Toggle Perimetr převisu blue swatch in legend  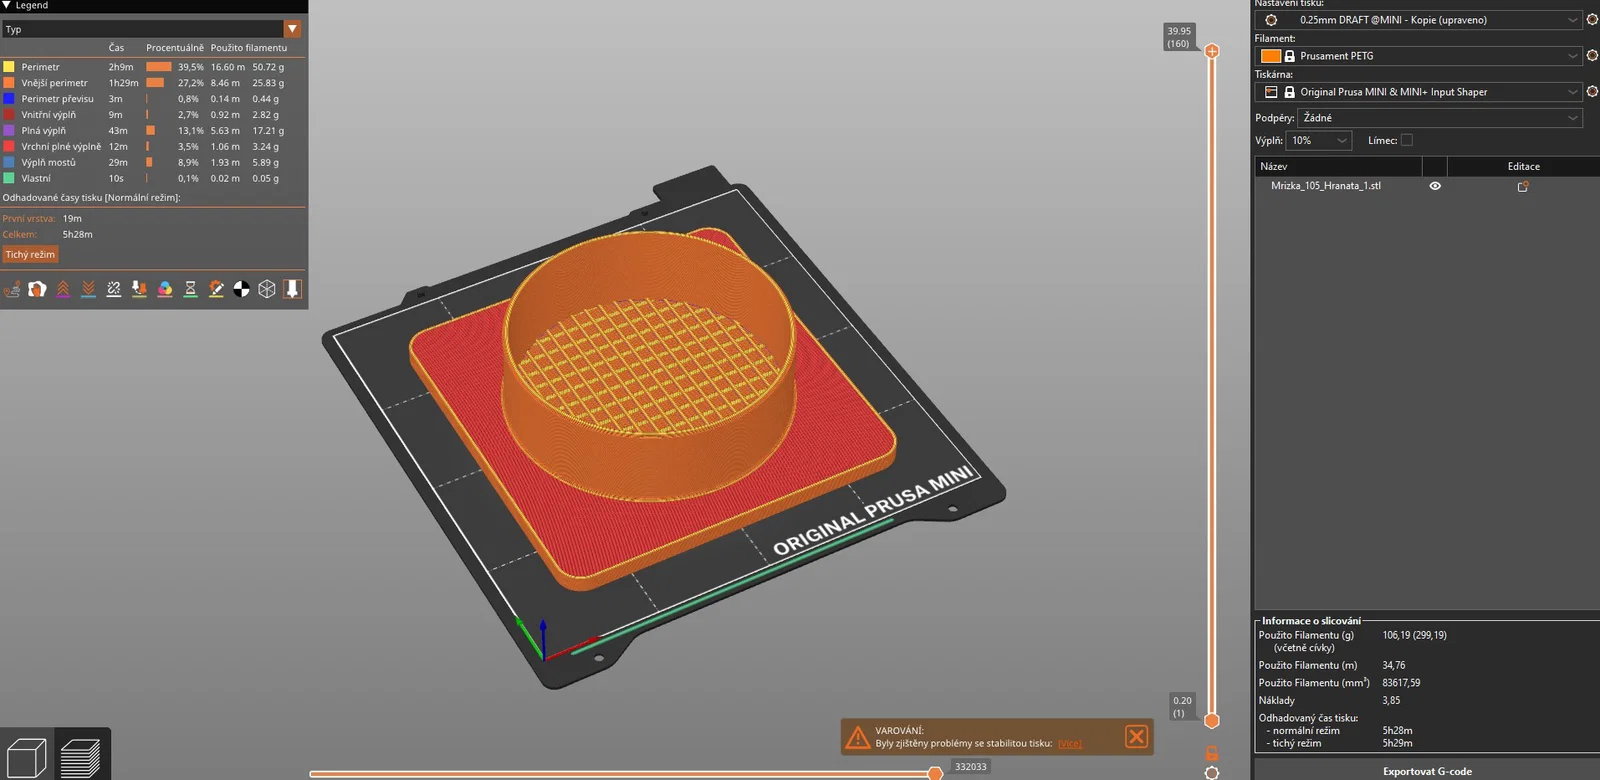tap(9, 99)
